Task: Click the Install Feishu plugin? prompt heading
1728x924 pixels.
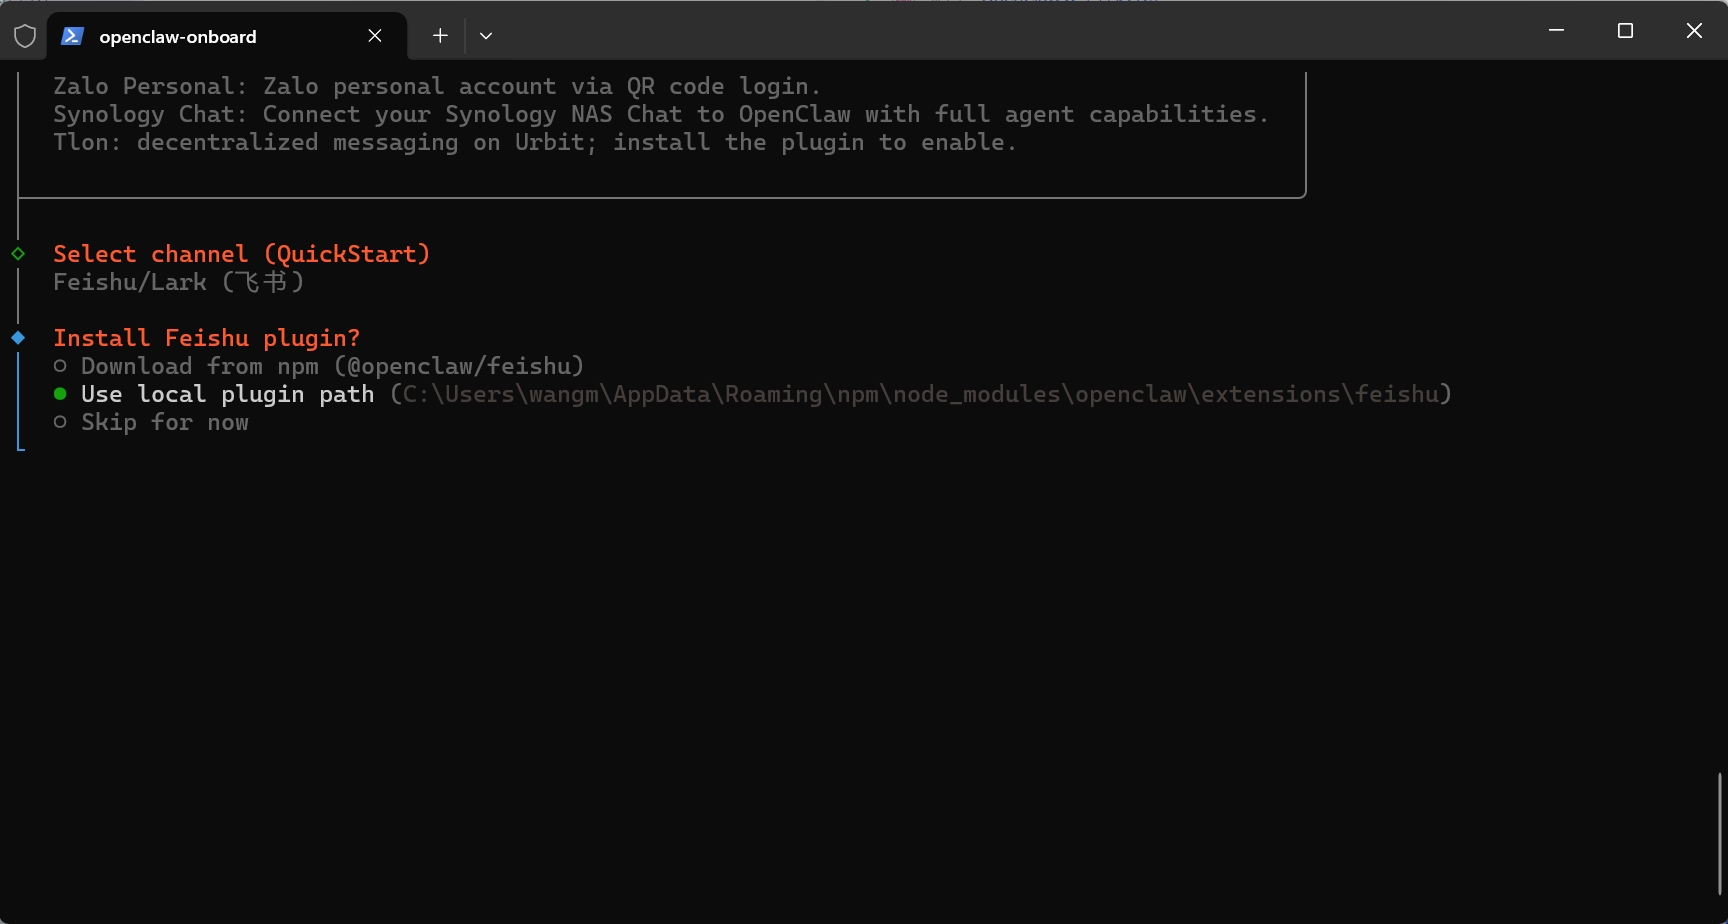Action: [206, 338]
